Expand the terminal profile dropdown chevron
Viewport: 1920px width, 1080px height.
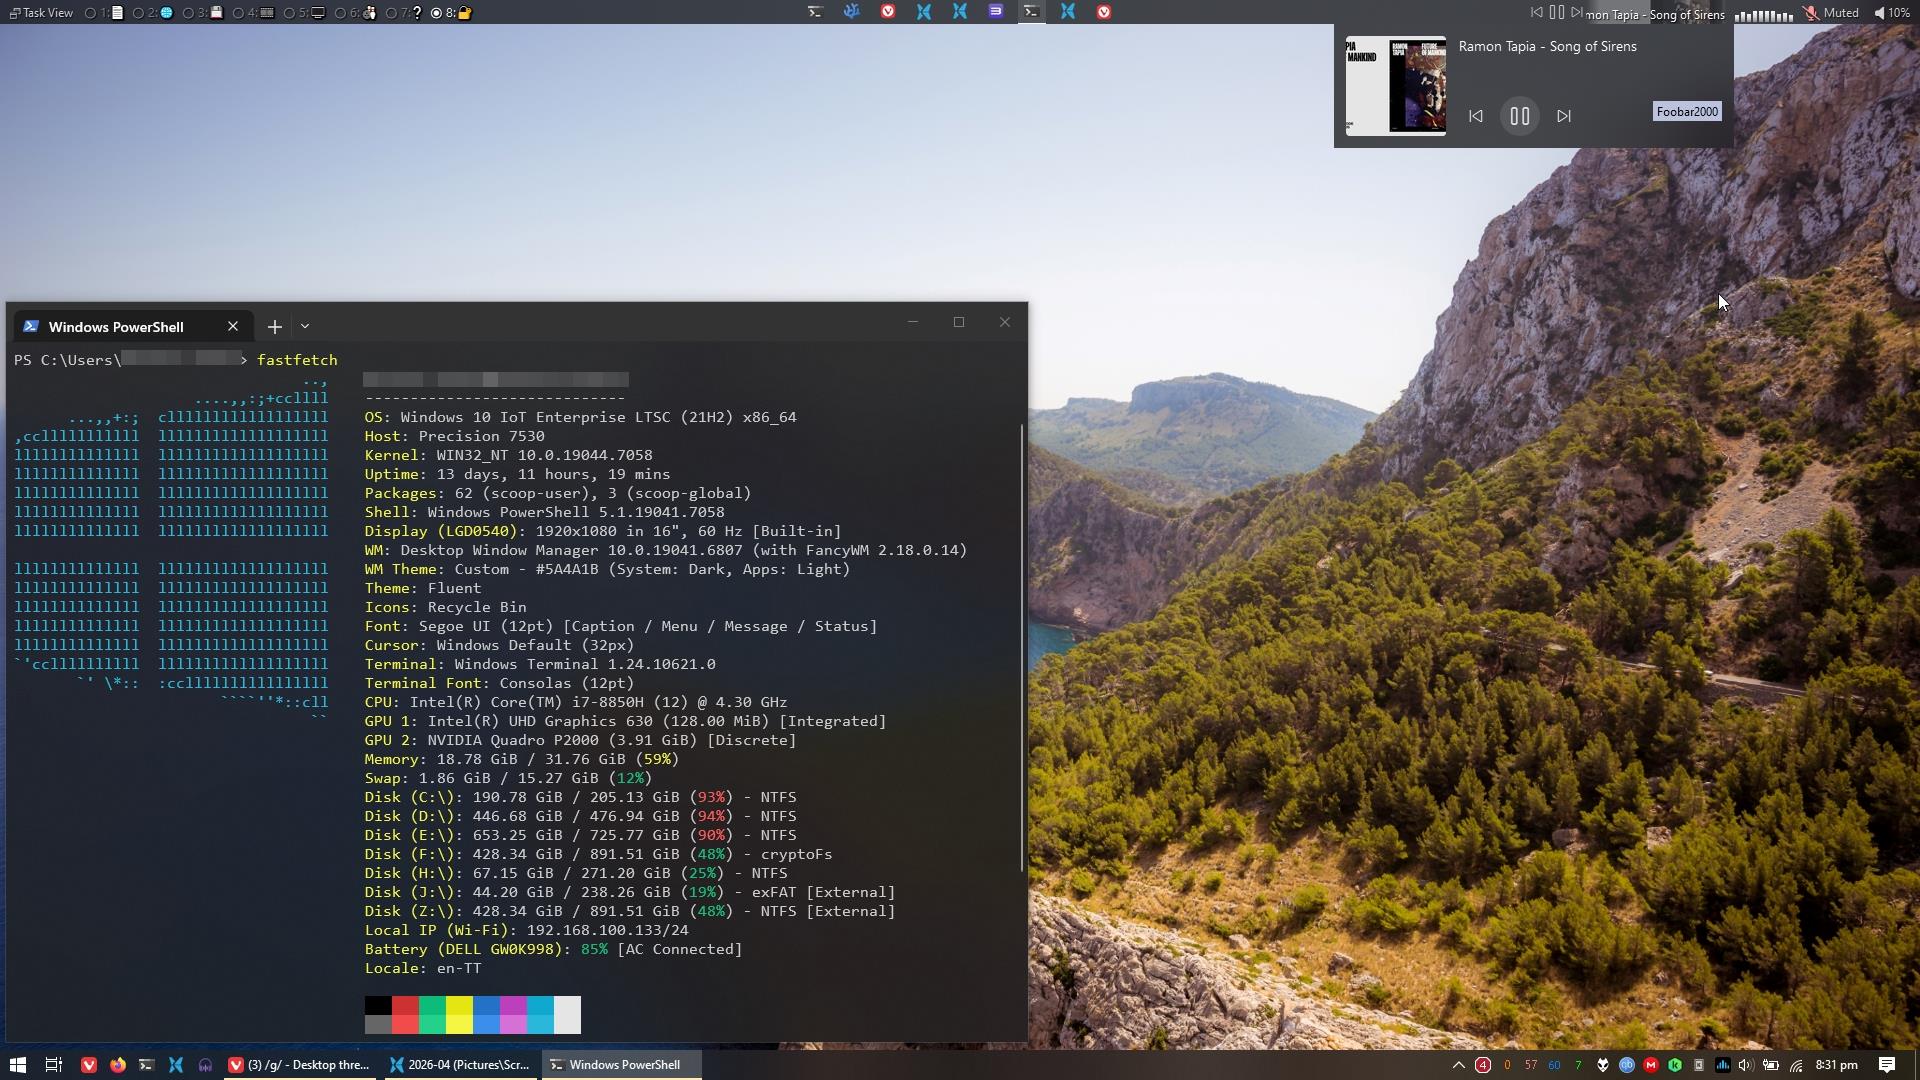click(x=305, y=327)
